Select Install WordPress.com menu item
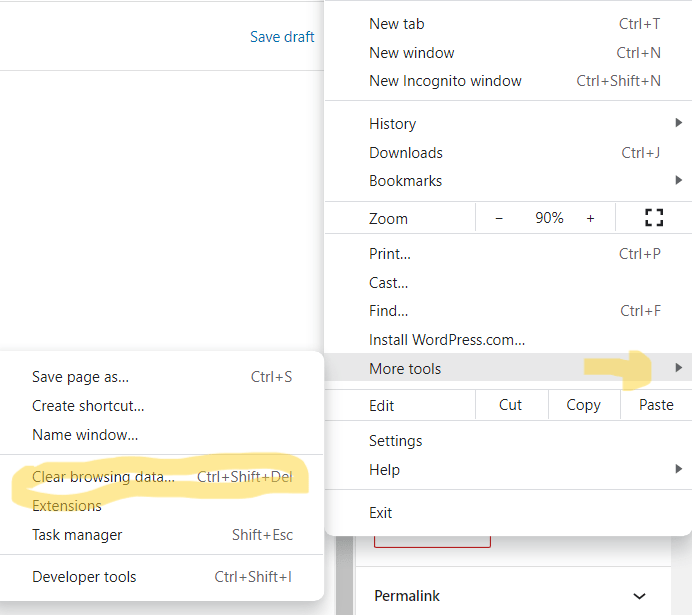The width and height of the screenshot is (692, 615). click(446, 340)
